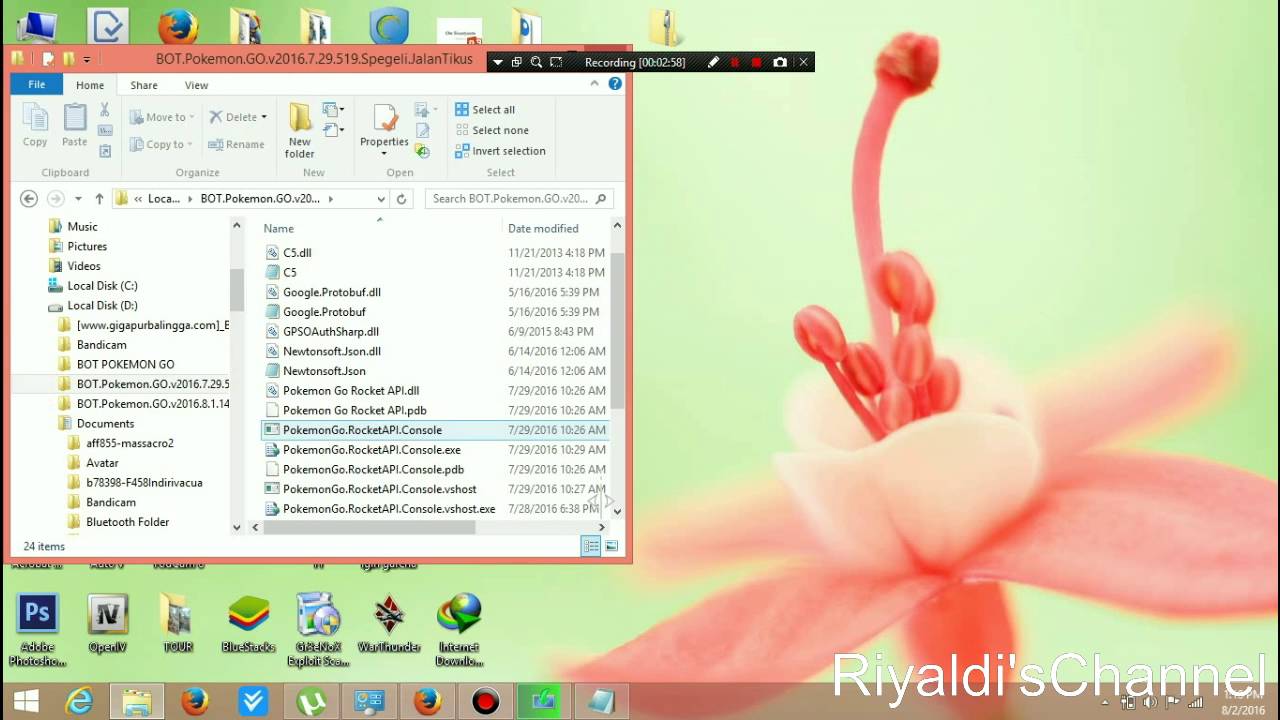Select the OpenIV desktop icon
The height and width of the screenshot is (720, 1280).
tap(107, 625)
